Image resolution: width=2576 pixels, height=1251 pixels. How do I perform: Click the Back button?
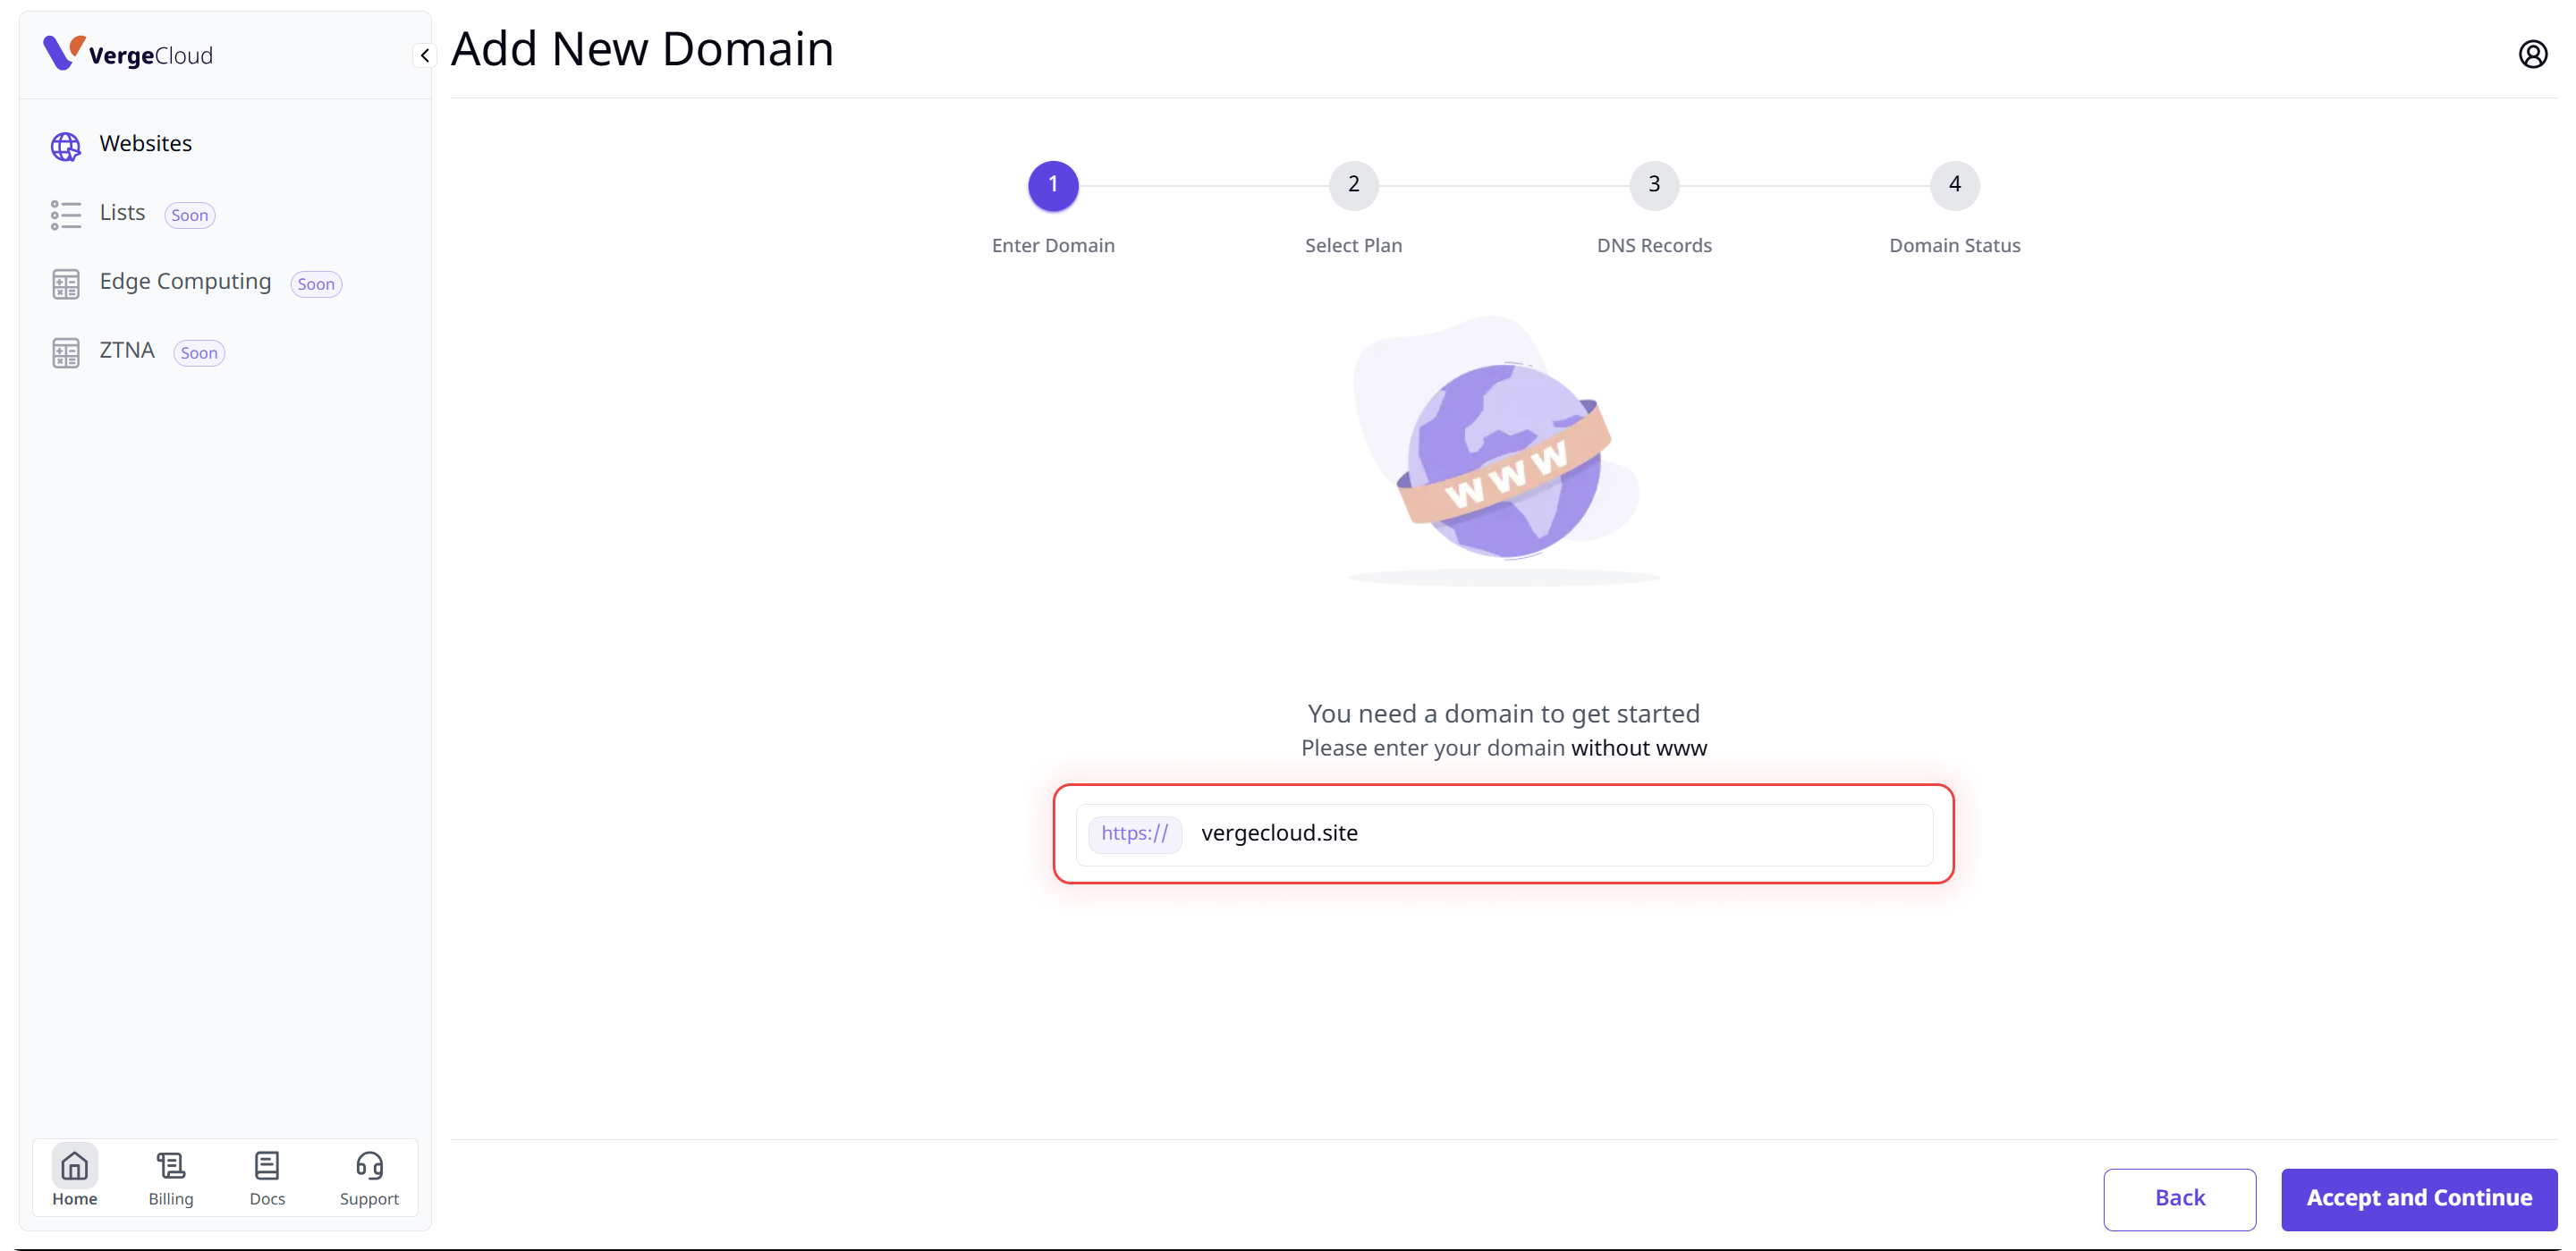2180,1196
